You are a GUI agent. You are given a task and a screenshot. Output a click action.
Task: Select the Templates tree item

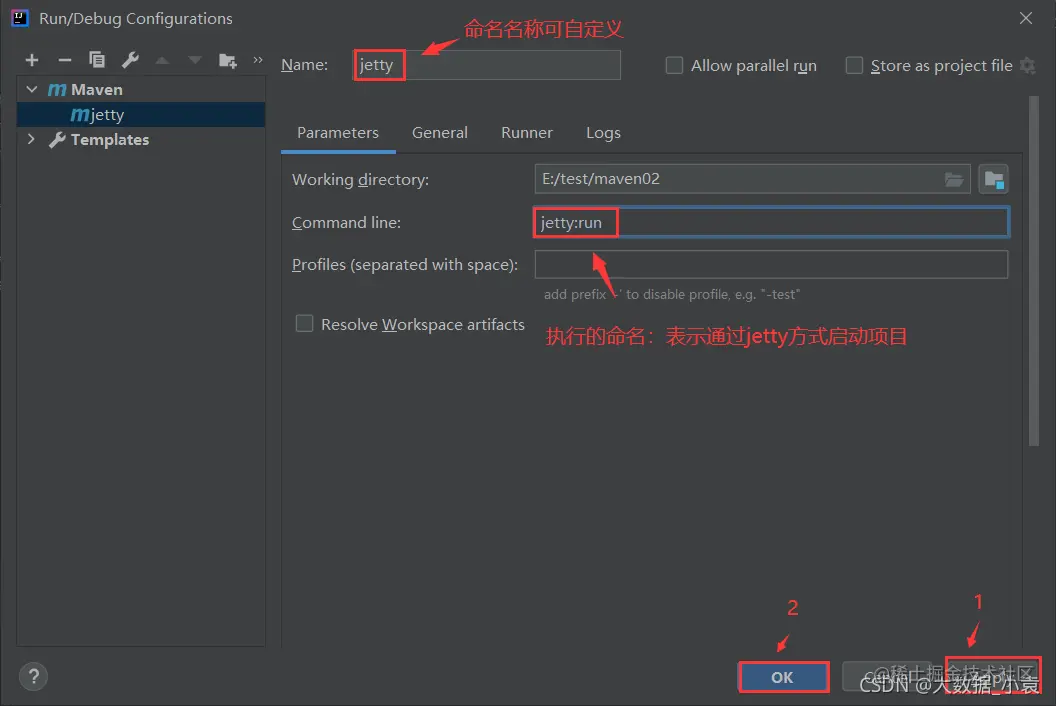[110, 139]
